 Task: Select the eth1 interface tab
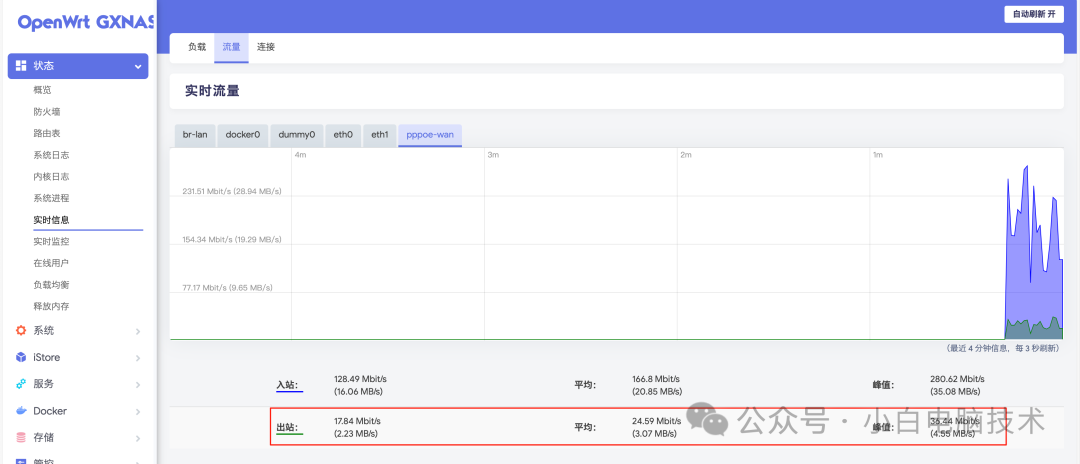pos(380,135)
